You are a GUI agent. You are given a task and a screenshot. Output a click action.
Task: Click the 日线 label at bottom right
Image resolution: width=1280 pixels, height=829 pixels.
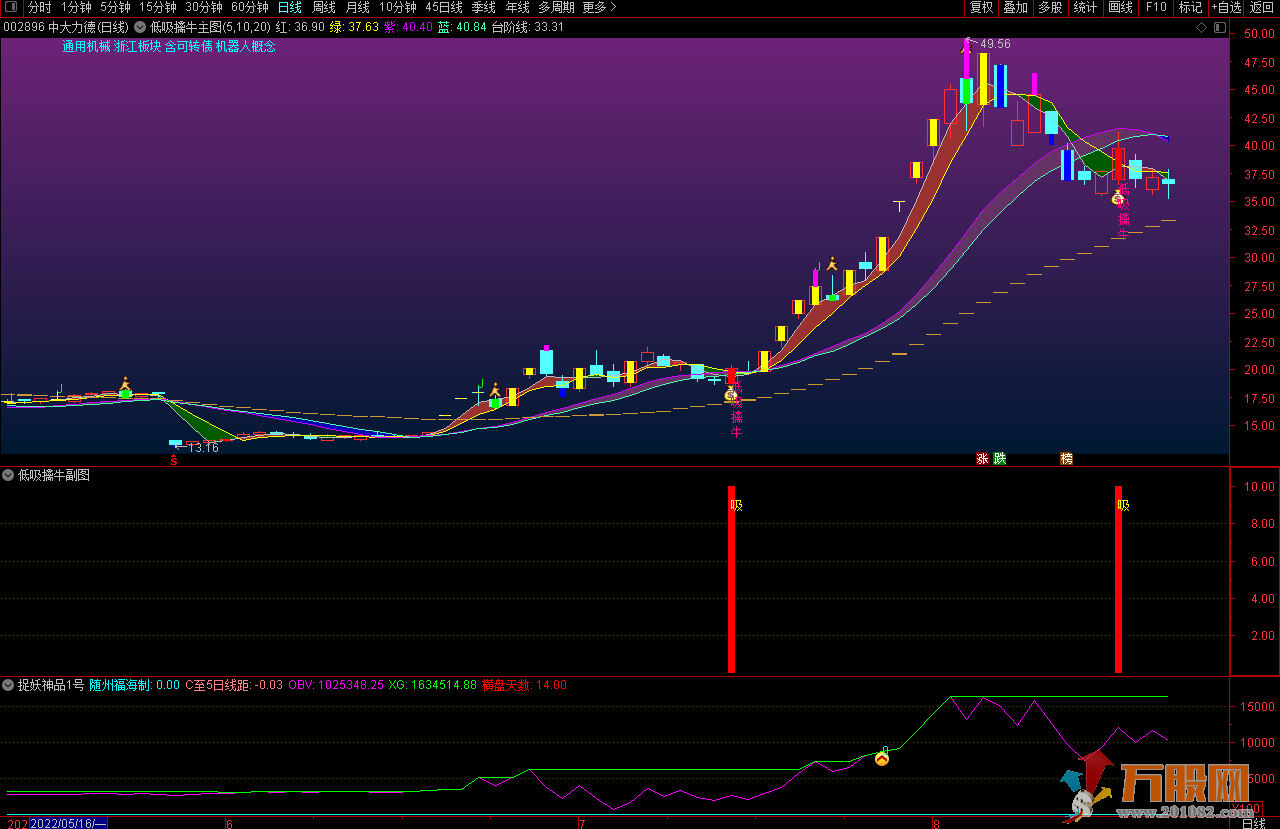(x=1253, y=823)
